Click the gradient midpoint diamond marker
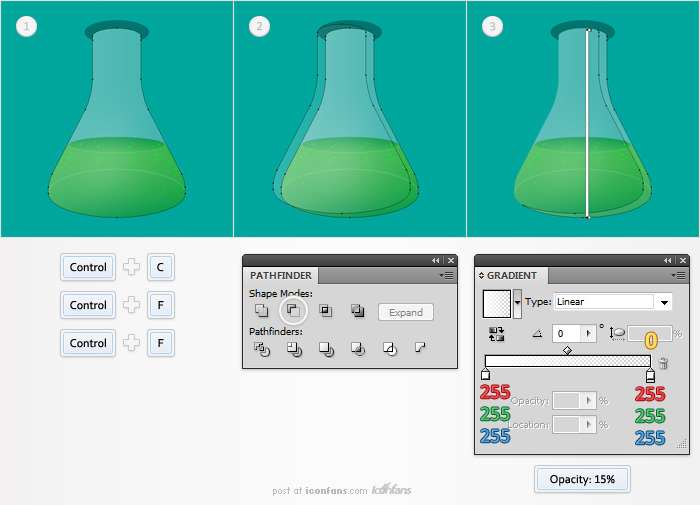Viewport: 700px width, 505px height. 567,351
